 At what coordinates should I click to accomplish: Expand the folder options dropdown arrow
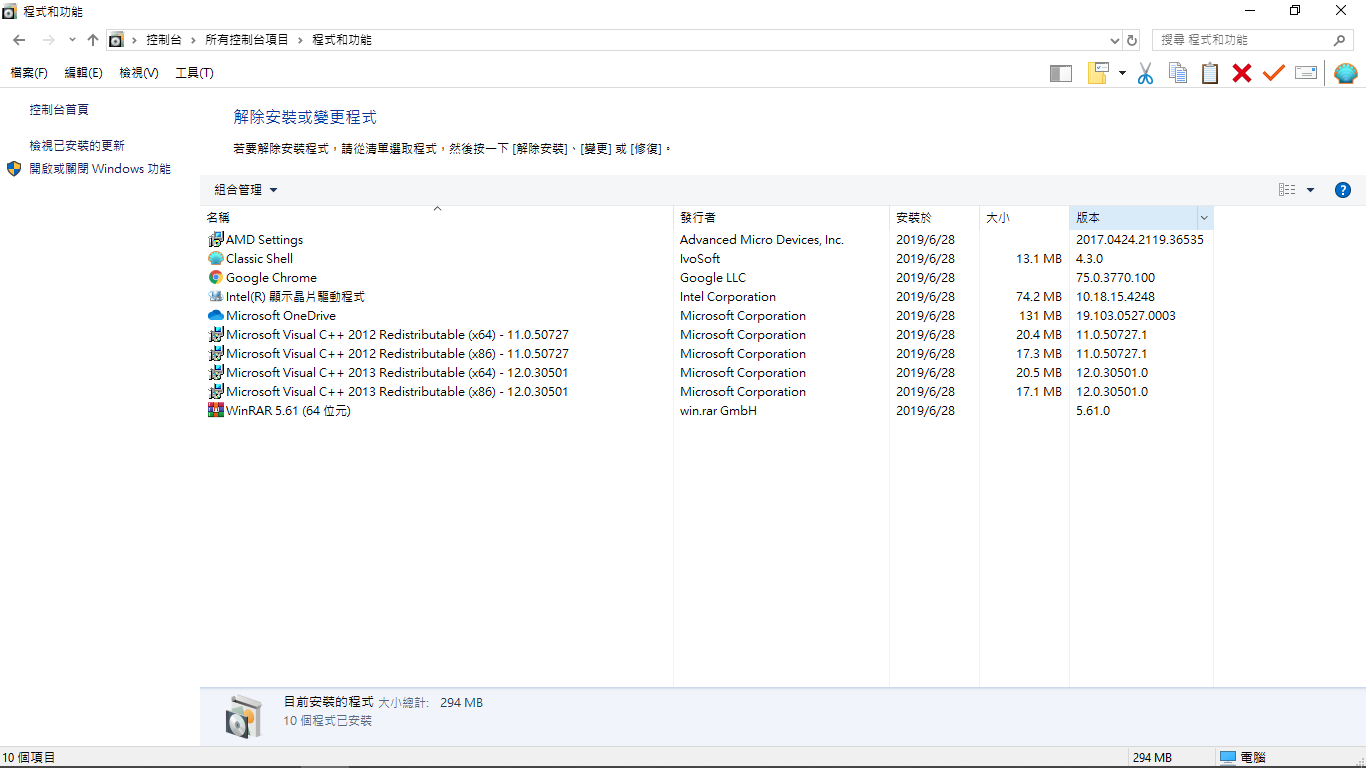[x=1122, y=73]
